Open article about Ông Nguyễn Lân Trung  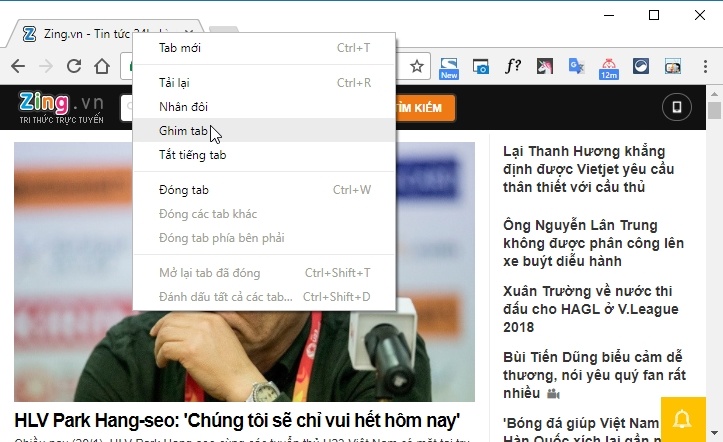593,243
